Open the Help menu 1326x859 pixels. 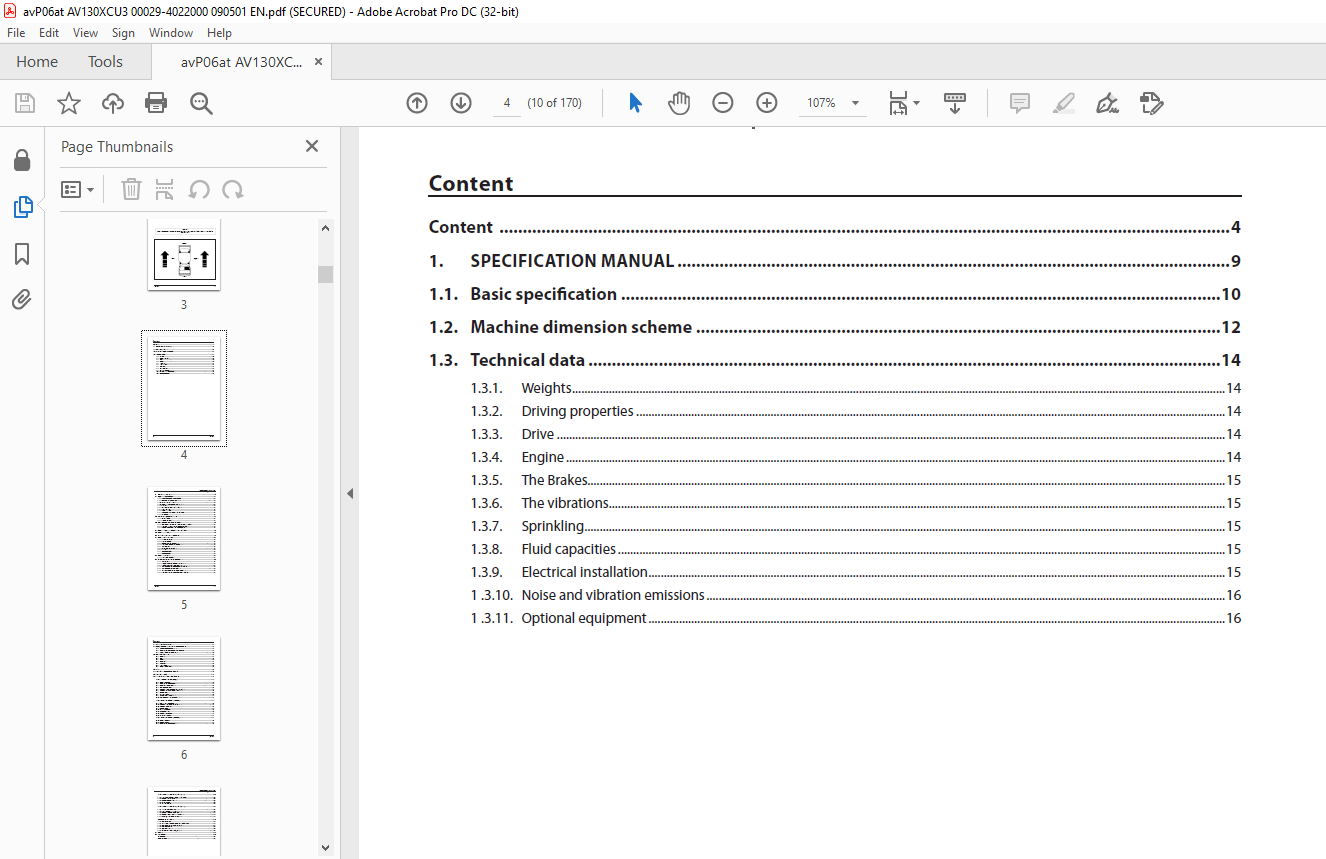click(x=219, y=33)
